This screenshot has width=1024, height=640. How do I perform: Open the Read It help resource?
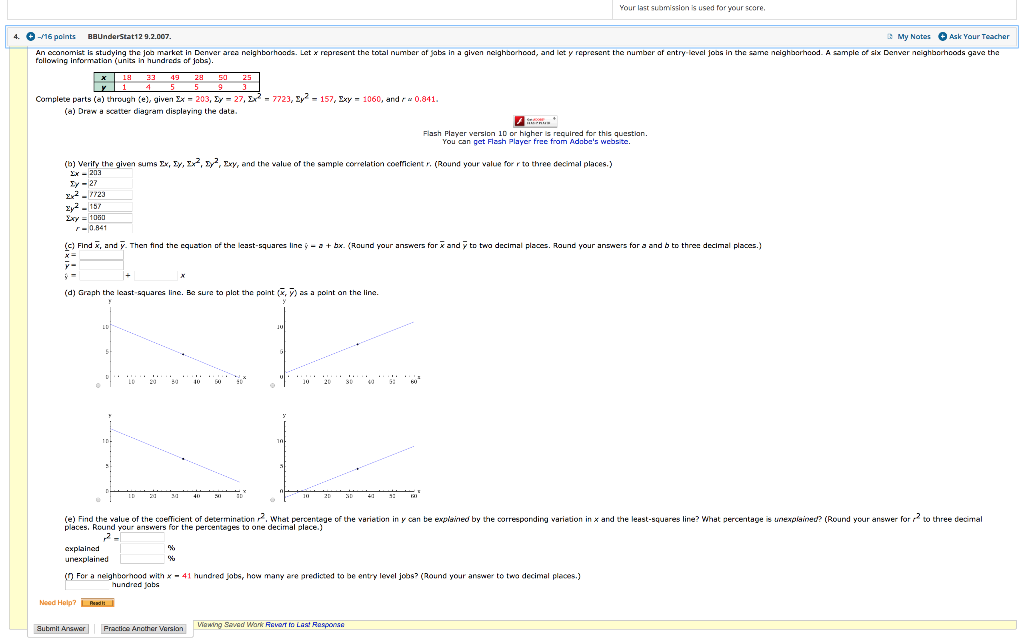pyautogui.click(x=98, y=603)
